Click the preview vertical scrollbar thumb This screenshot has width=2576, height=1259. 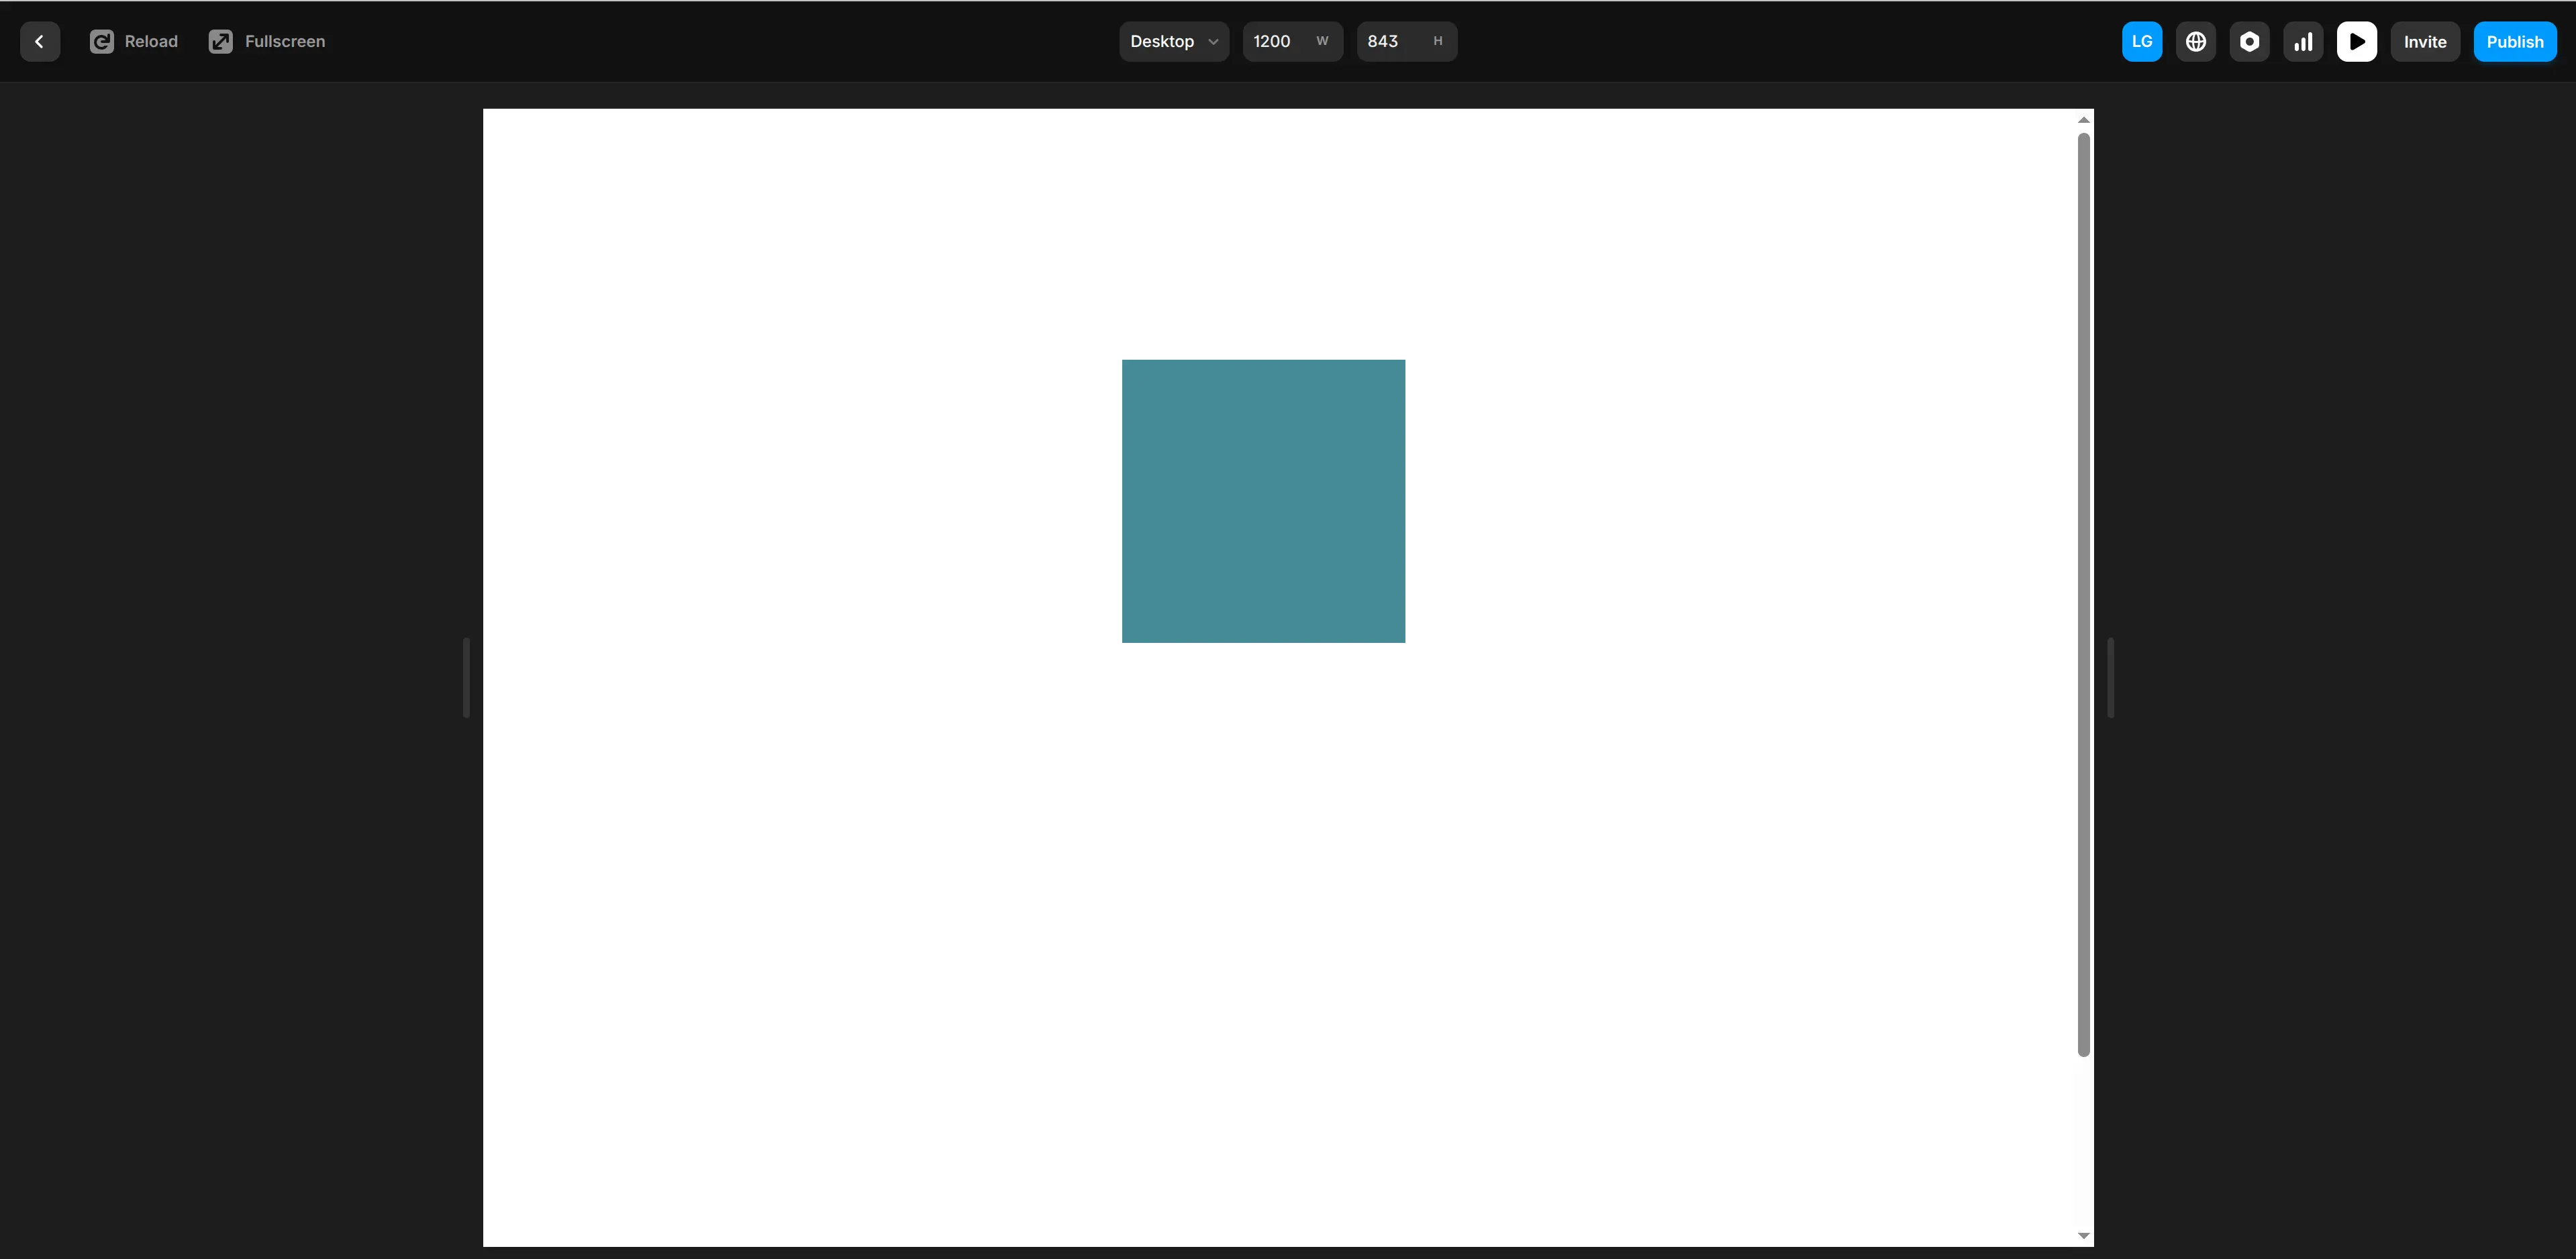coord(2084,594)
